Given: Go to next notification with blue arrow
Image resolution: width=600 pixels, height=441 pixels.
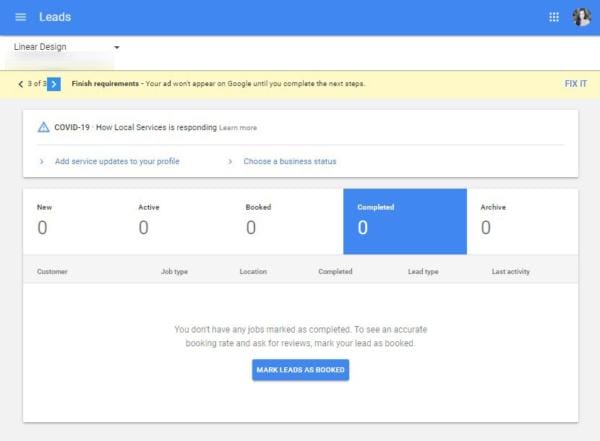Looking at the screenshot, I should tap(54, 84).
